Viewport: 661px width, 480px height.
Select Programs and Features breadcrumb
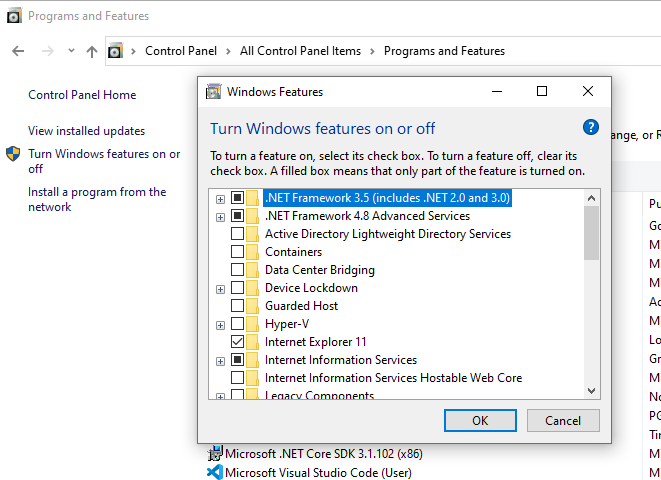(444, 51)
